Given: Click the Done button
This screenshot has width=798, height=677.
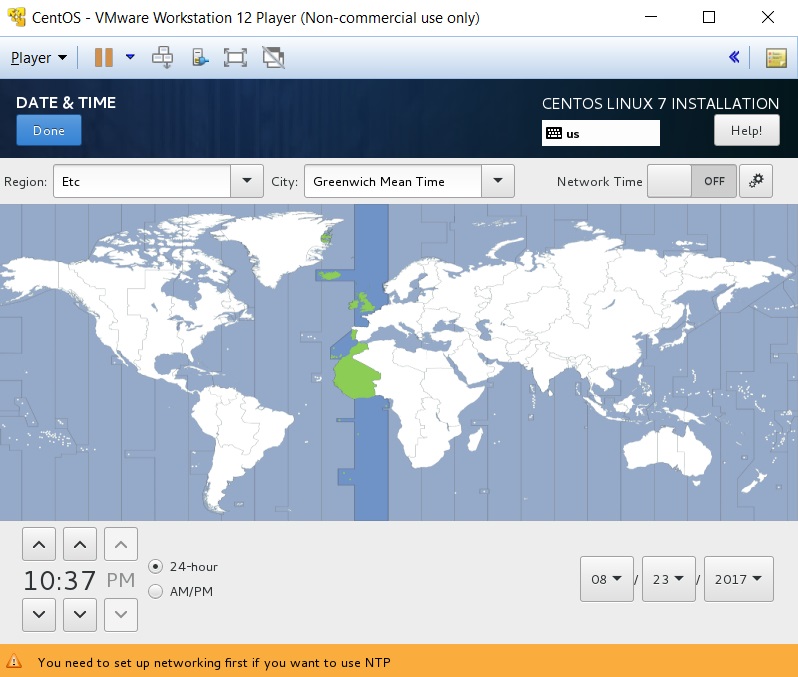Looking at the screenshot, I should click(x=49, y=131).
